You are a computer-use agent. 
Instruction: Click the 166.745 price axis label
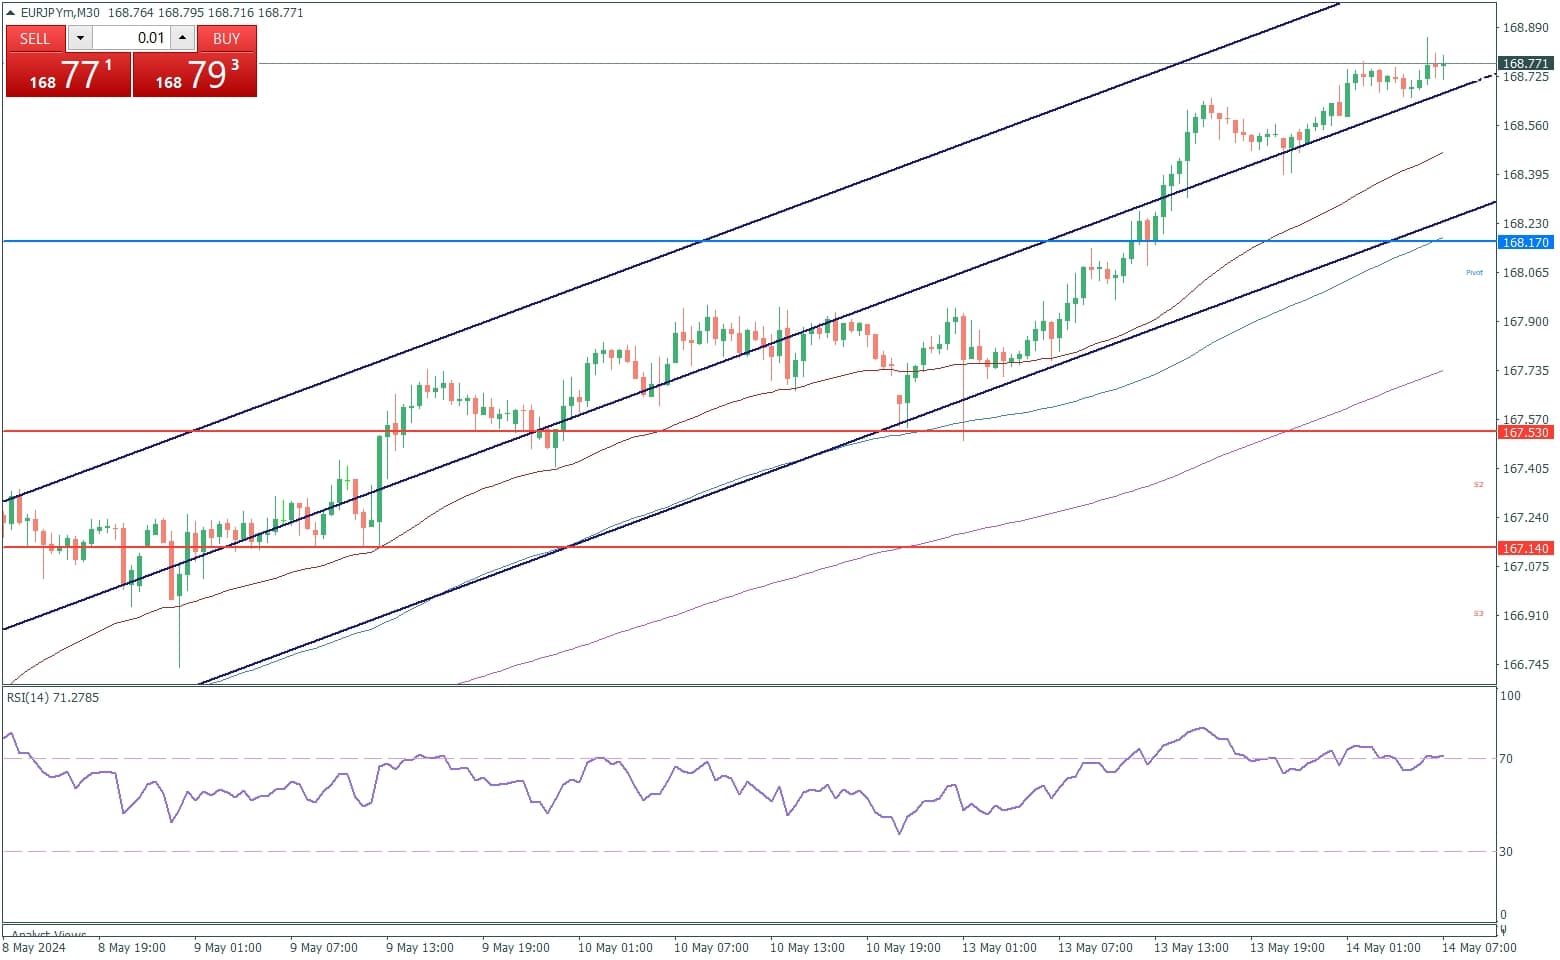pyautogui.click(x=1526, y=665)
